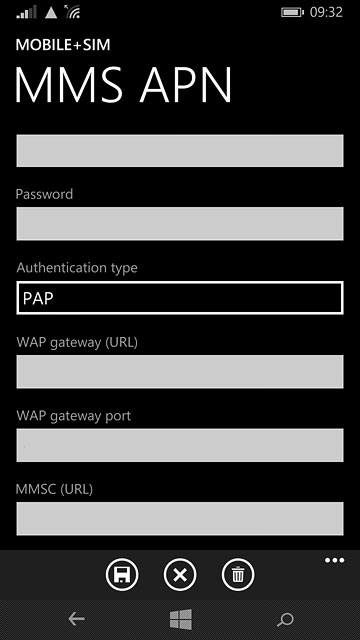Tap the save floppy disk icon
Image resolution: width=360 pixels, height=640 pixels.
point(122,575)
